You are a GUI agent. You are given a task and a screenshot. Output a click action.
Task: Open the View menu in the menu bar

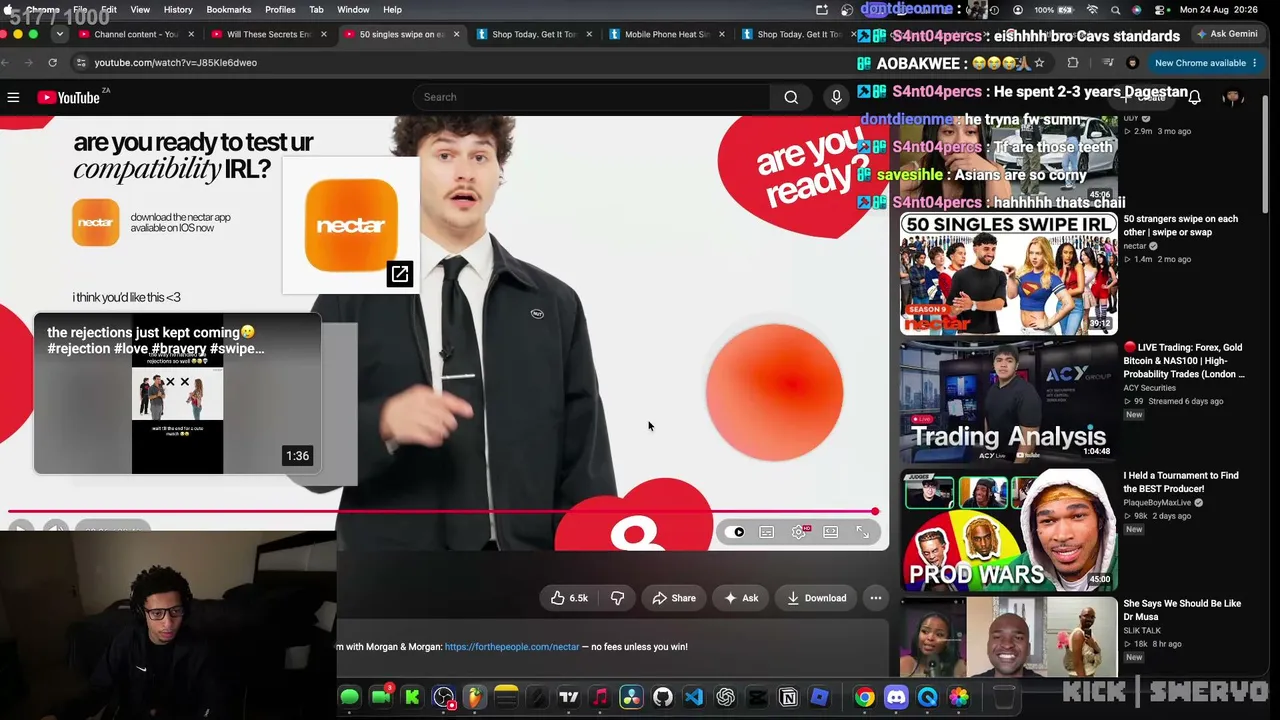pyautogui.click(x=140, y=10)
